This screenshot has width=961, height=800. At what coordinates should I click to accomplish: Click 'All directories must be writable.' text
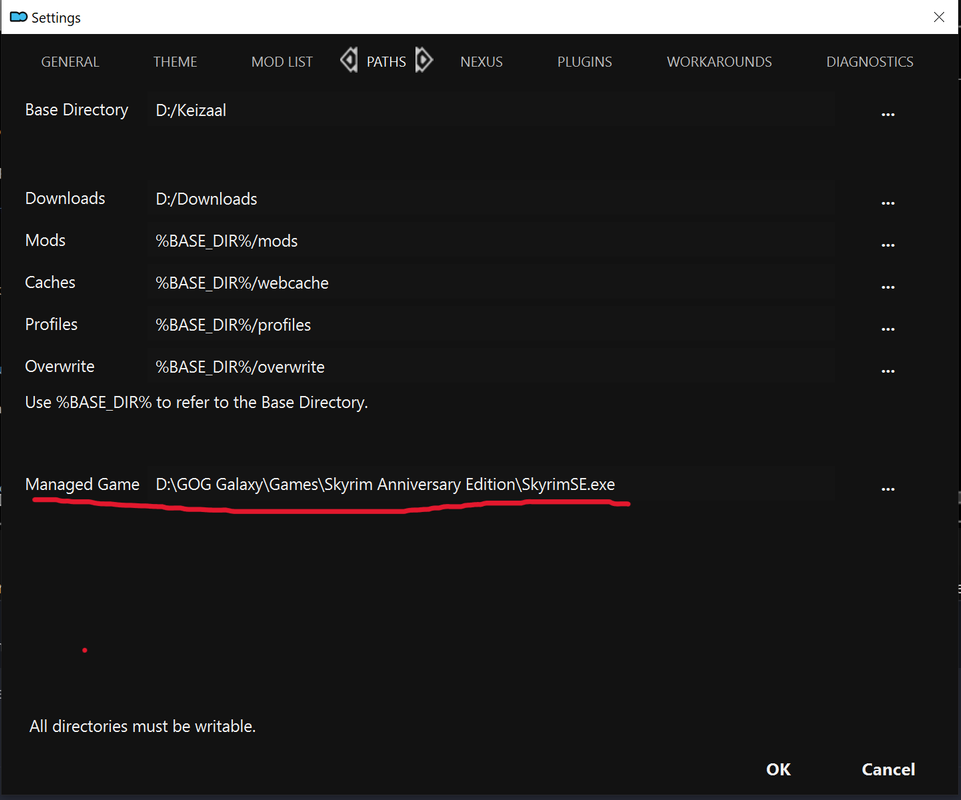(142, 726)
